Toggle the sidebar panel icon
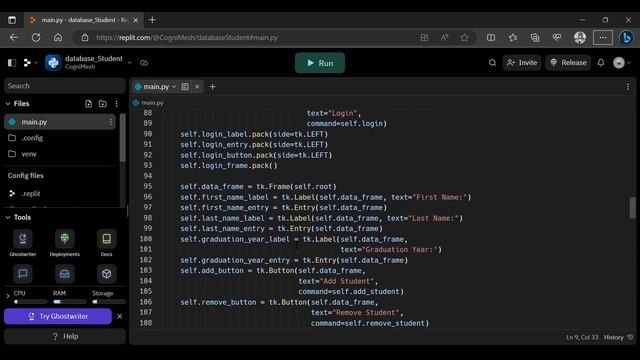 coord(12,63)
